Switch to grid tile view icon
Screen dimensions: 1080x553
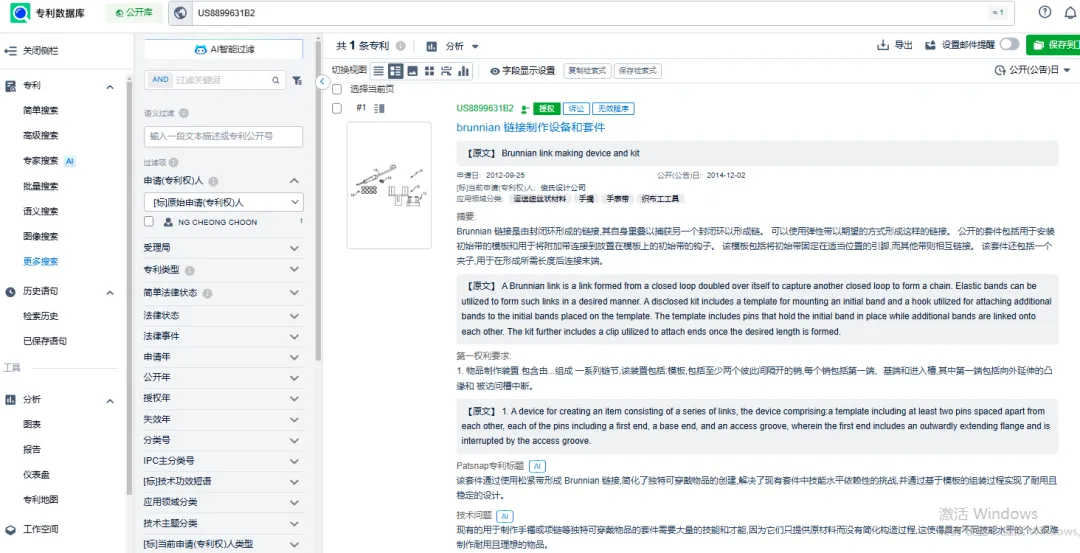coord(429,70)
